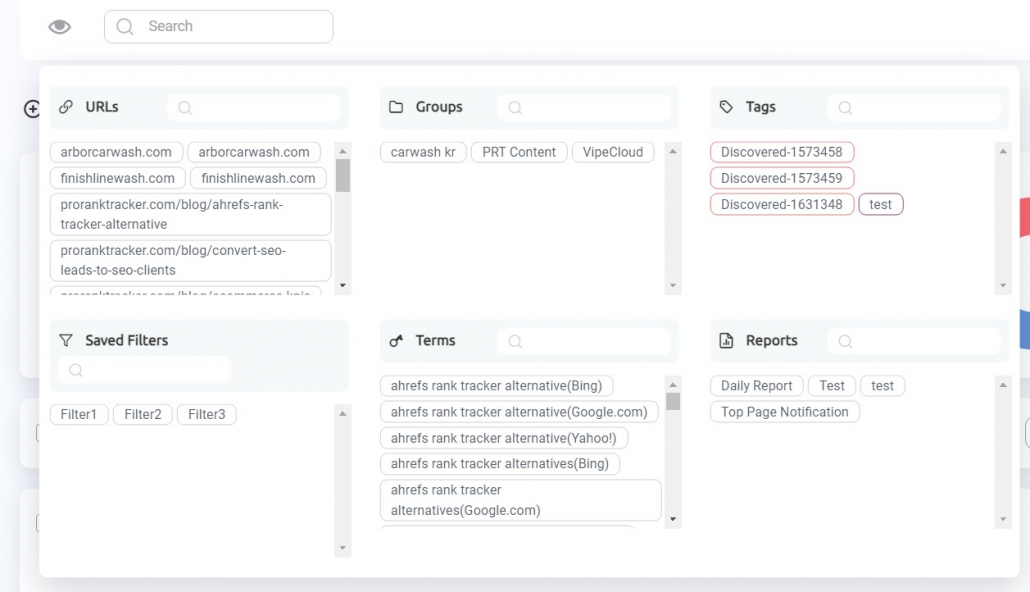
Task: Click the Terms key icon
Action: [395, 340]
